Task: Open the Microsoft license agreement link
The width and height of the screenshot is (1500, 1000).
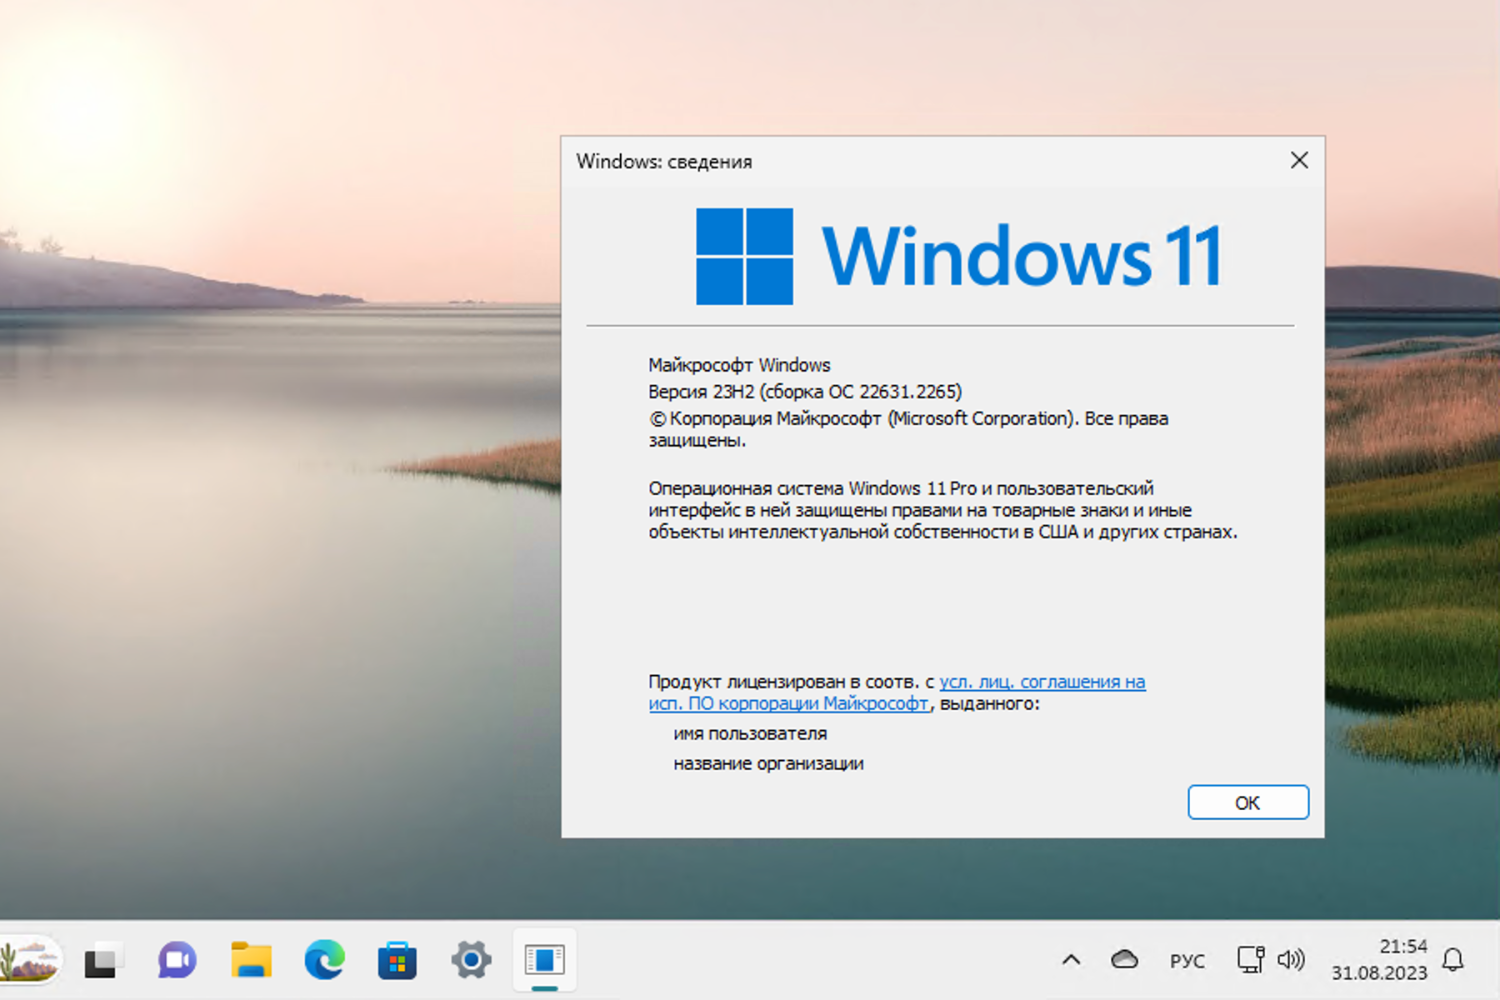Action: point(1042,681)
